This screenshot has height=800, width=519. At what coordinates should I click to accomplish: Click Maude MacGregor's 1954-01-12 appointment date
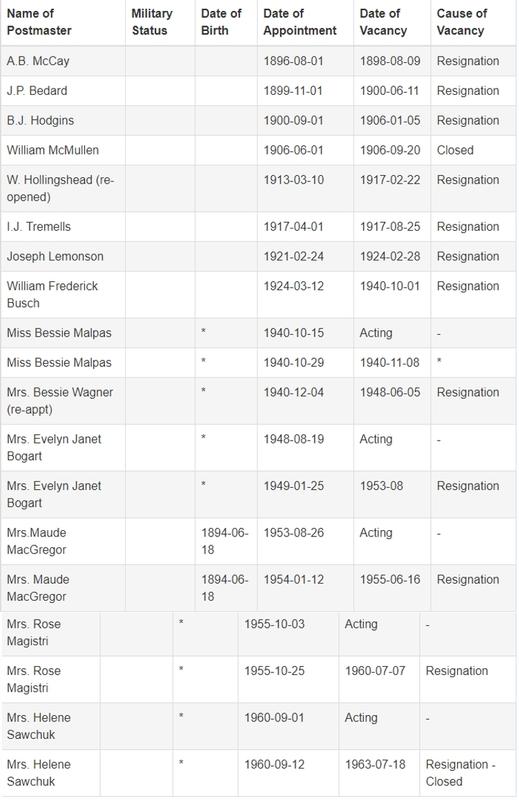293,580
